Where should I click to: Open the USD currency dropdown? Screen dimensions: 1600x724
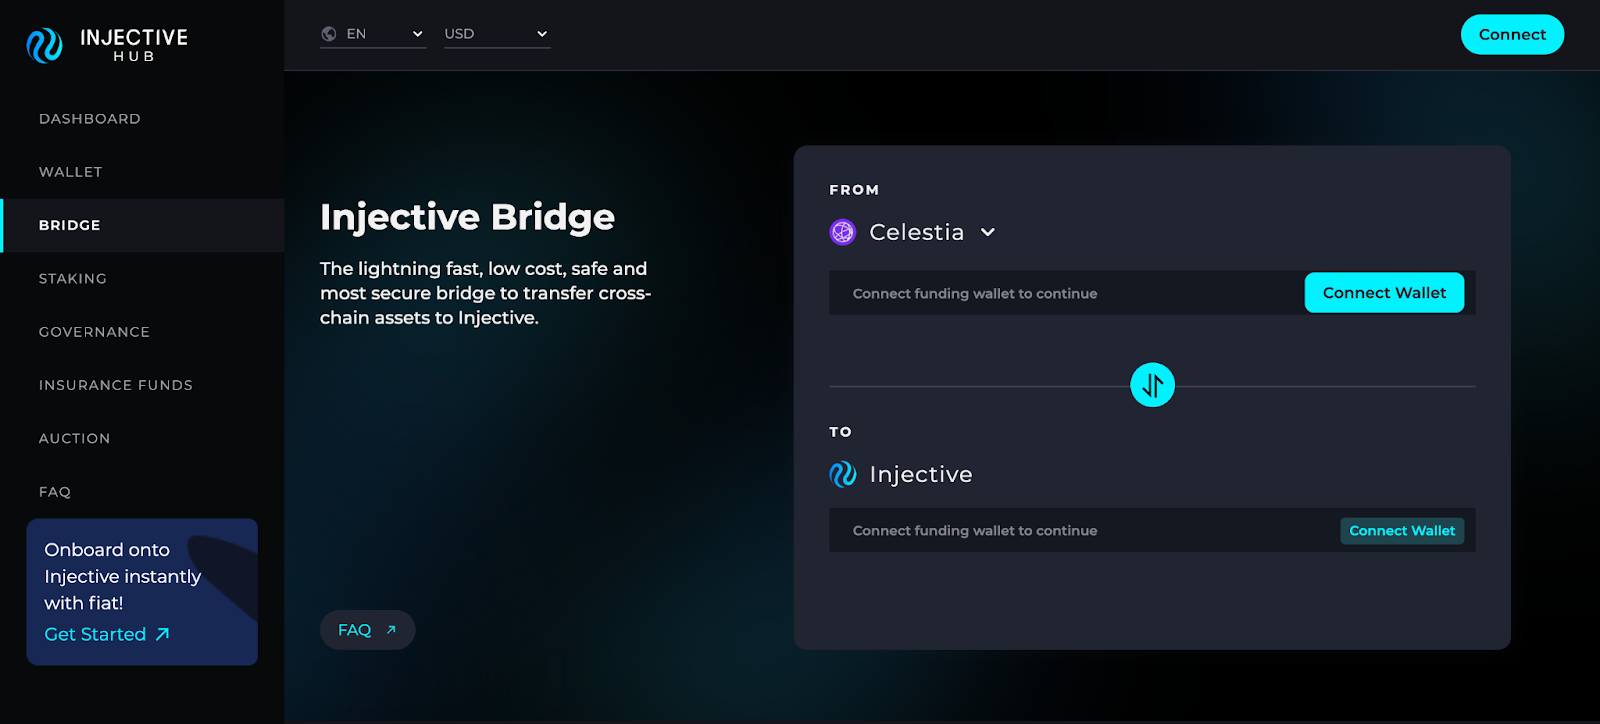click(x=497, y=34)
